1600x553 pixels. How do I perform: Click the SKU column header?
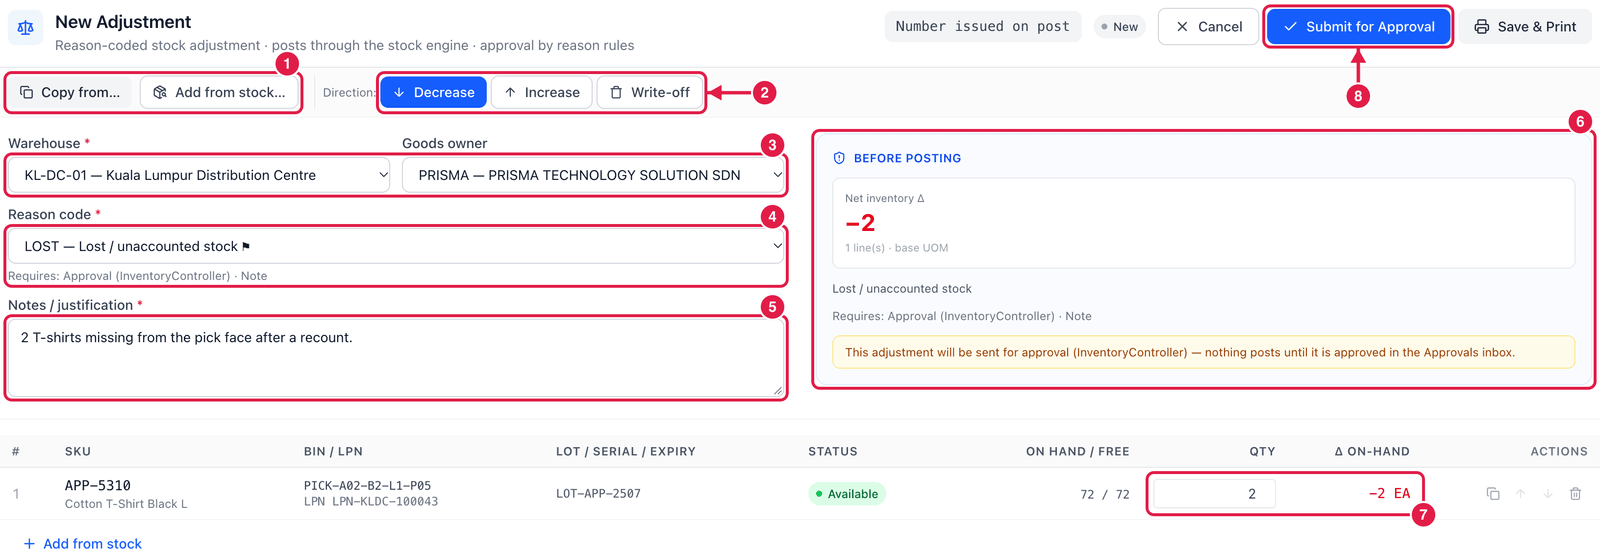[78, 452]
